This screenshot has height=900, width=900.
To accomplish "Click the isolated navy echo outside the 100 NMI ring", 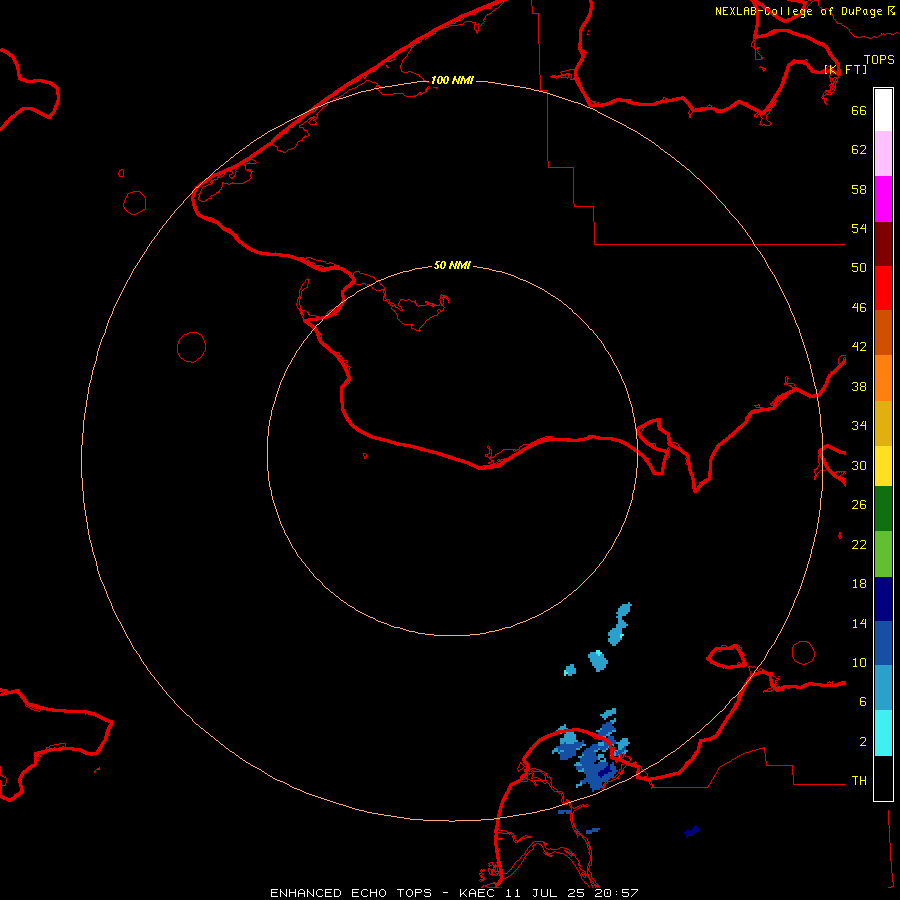I will 692,832.
